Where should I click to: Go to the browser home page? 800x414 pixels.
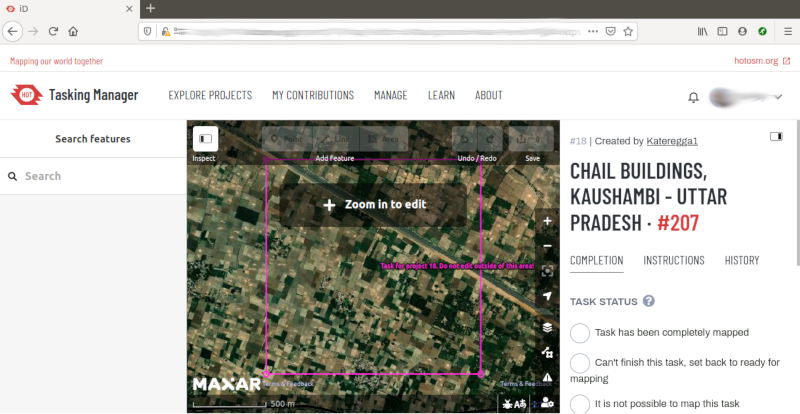click(x=73, y=31)
